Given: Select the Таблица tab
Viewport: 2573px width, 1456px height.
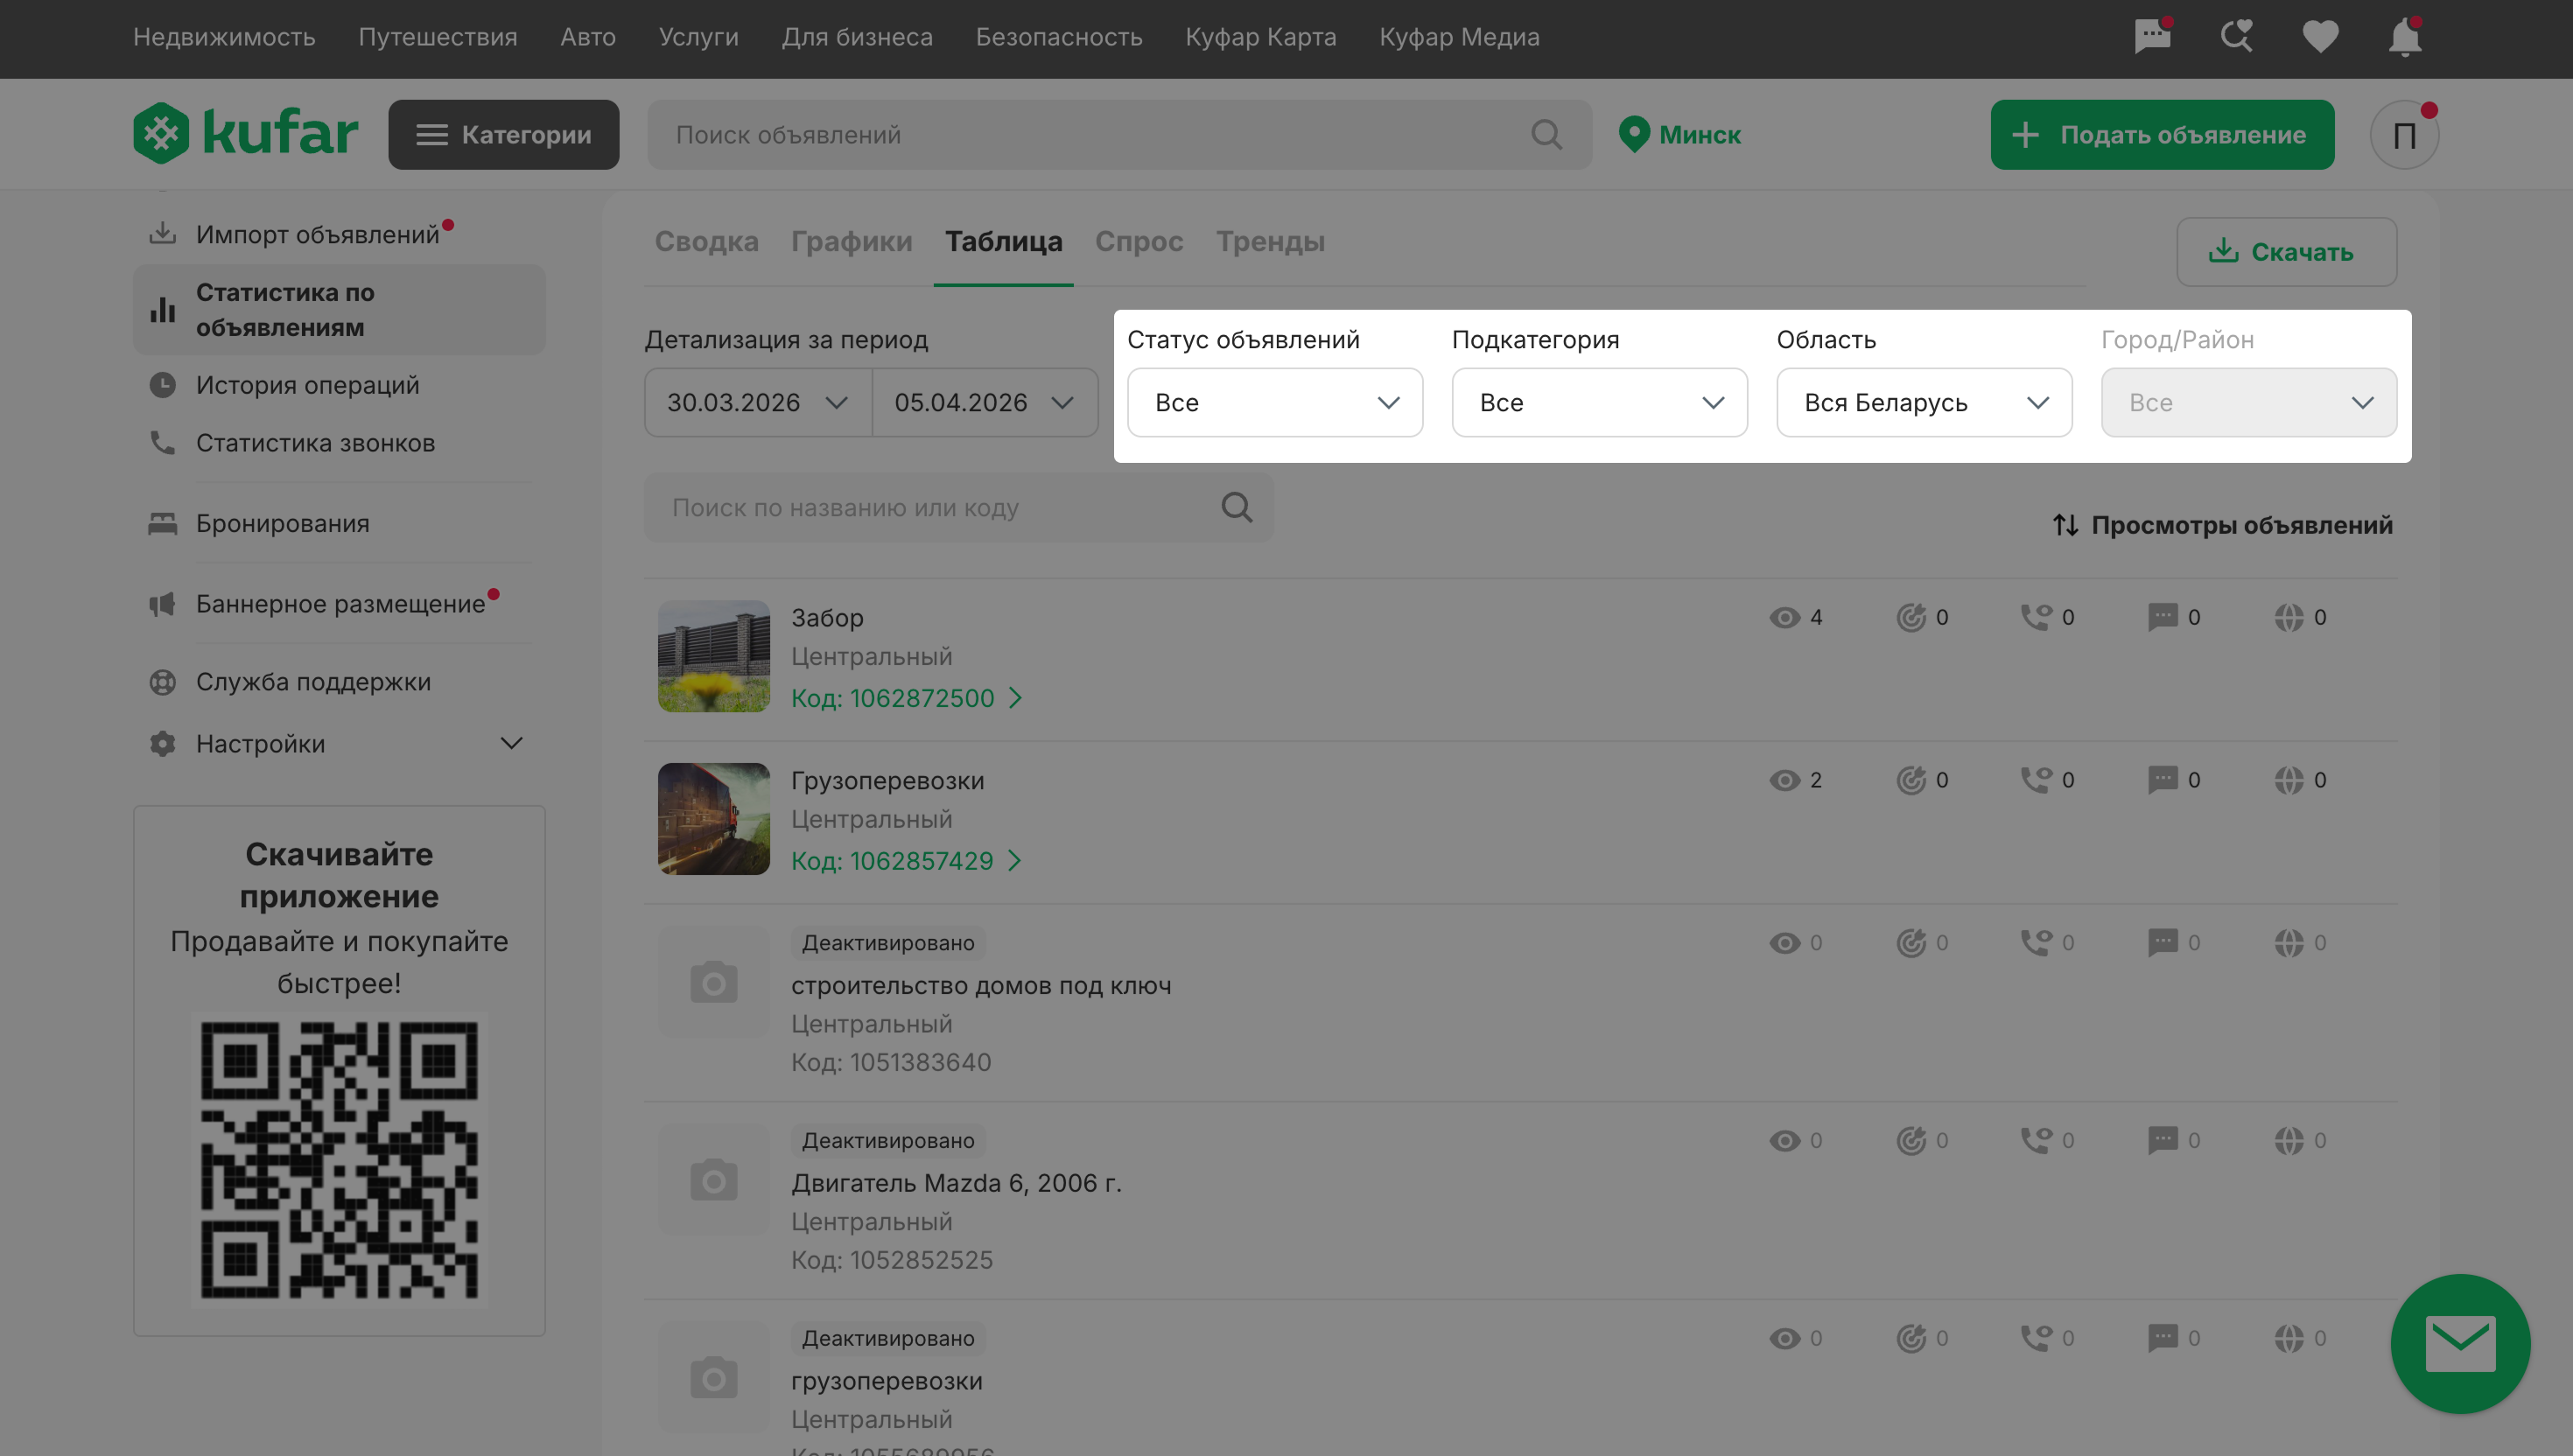Looking at the screenshot, I should pyautogui.click(x=1003, y=242).
